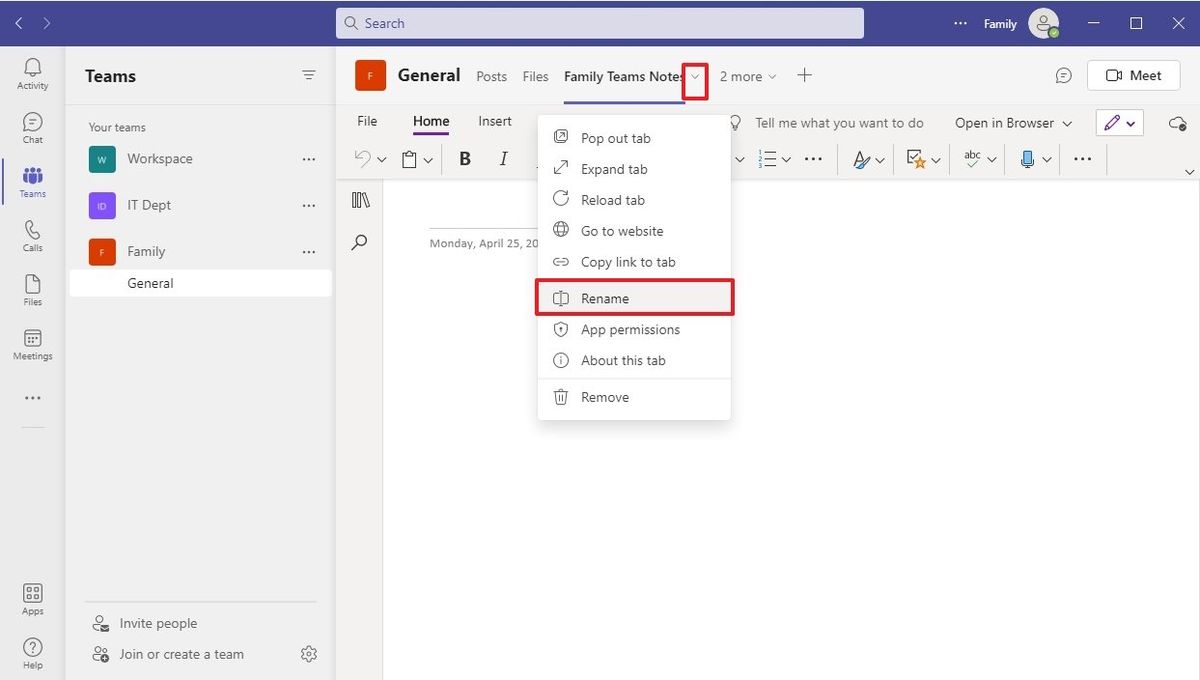Toggle italic formatting
Screen dimensions: 1200x680
(503, 158)
